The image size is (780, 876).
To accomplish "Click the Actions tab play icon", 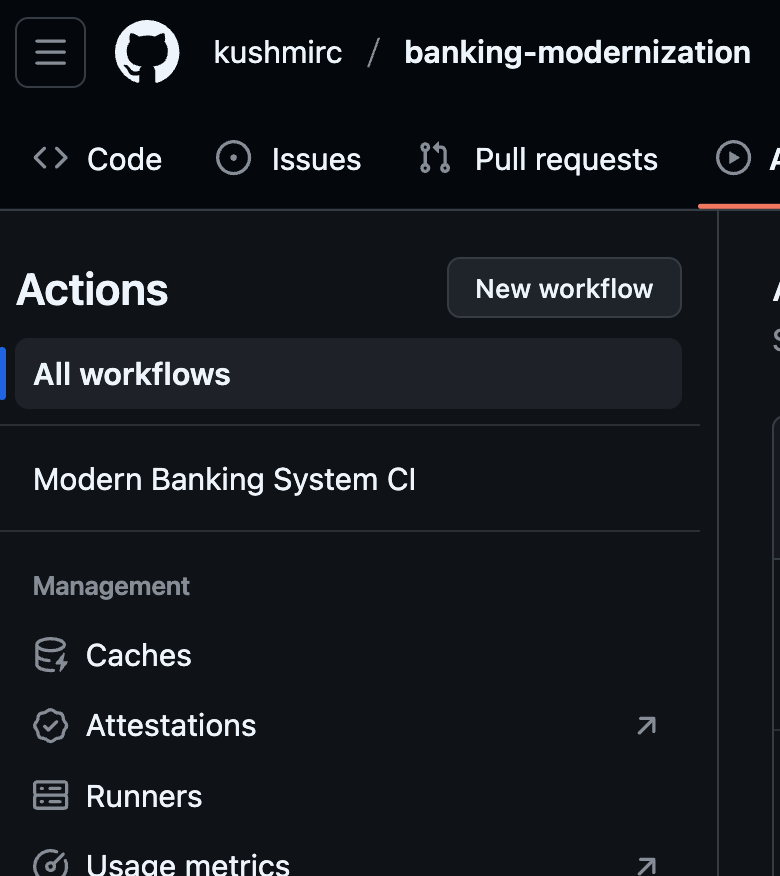I will tap(733, 158).
